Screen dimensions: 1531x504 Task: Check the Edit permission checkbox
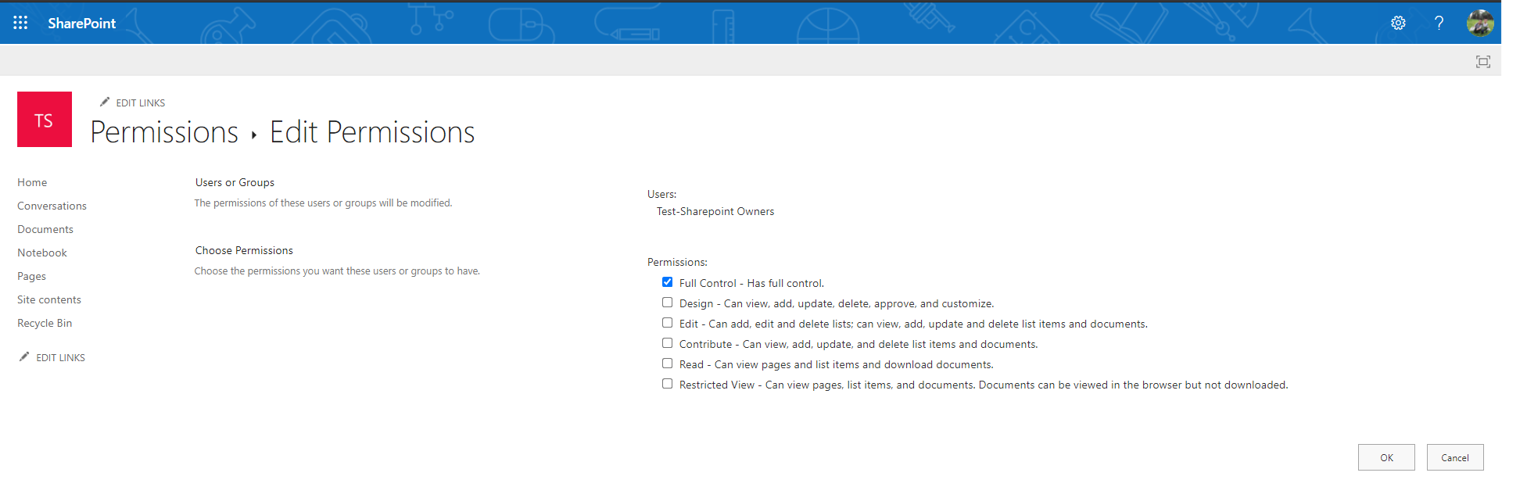[667, 323]
